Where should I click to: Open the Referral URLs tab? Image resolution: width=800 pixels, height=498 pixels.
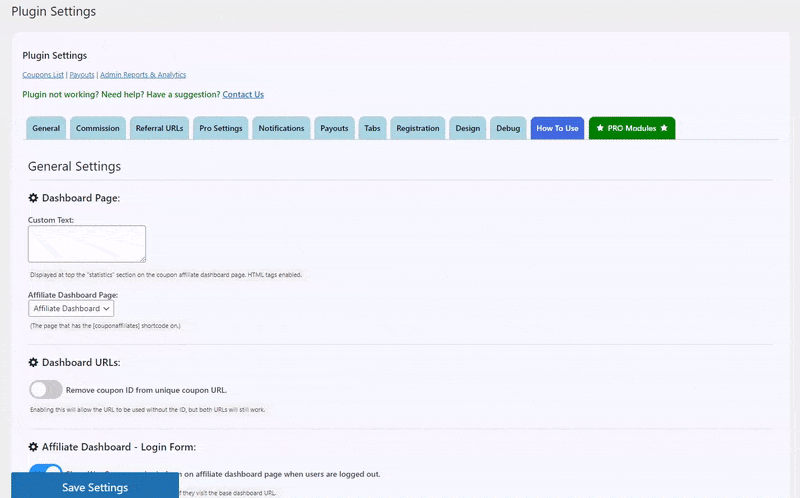click(x=159, y=128)
